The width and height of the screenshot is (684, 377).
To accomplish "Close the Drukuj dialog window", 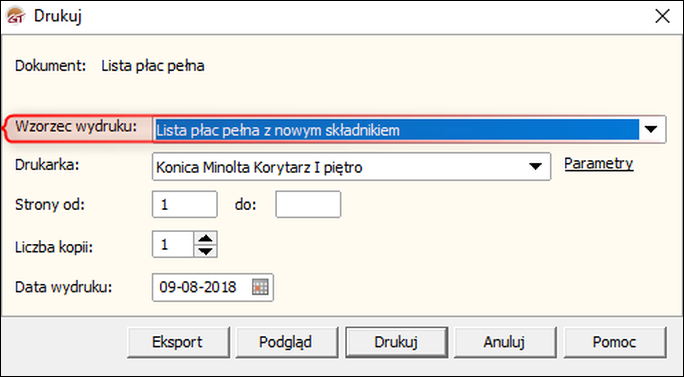I will (x=663, y=16).
